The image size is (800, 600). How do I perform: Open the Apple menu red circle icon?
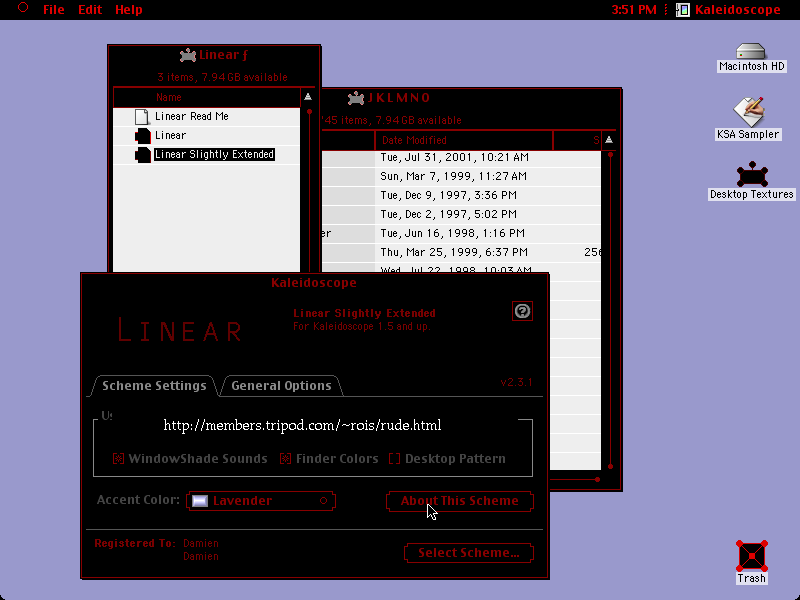(x=23, y=8)
